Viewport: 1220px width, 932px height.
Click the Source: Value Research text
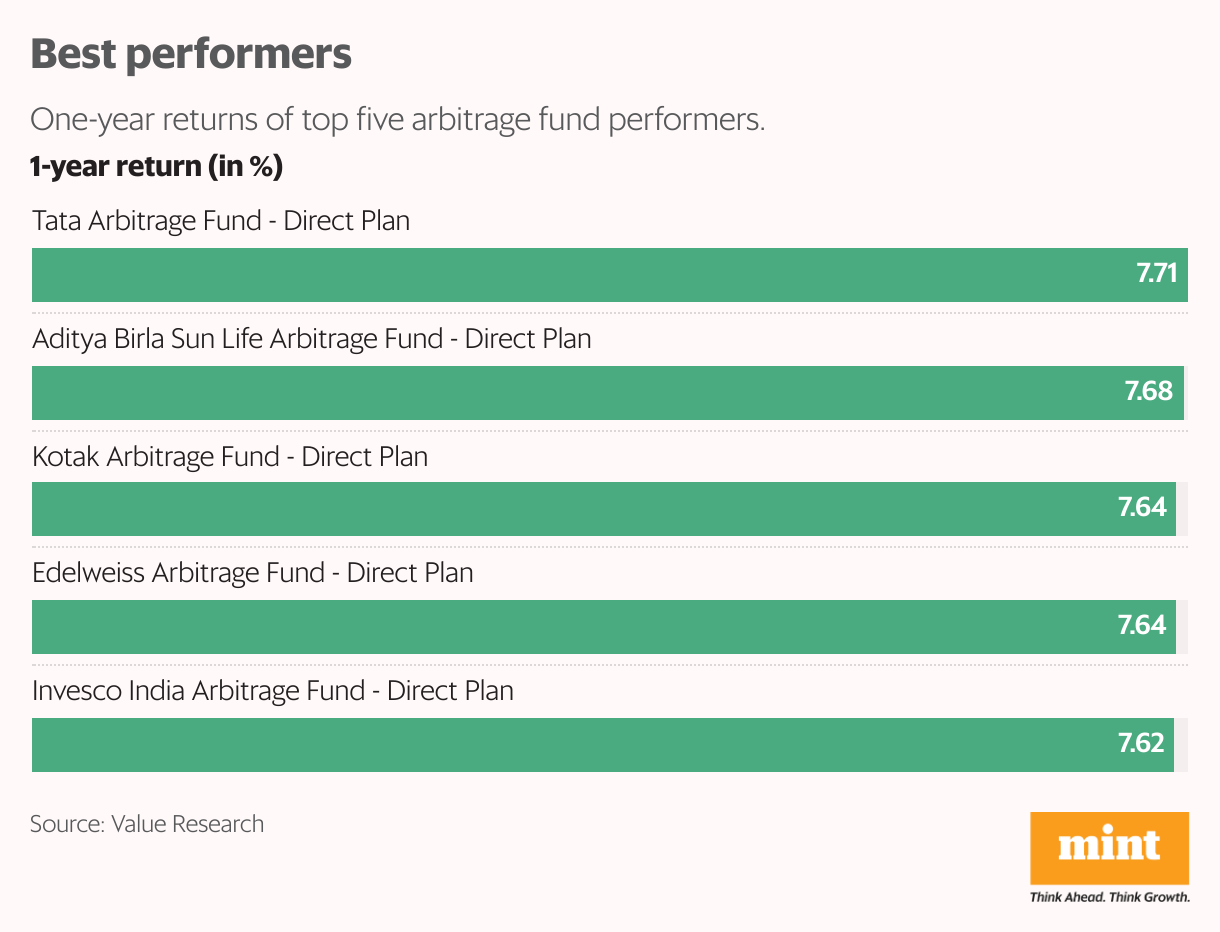[147, 824]
